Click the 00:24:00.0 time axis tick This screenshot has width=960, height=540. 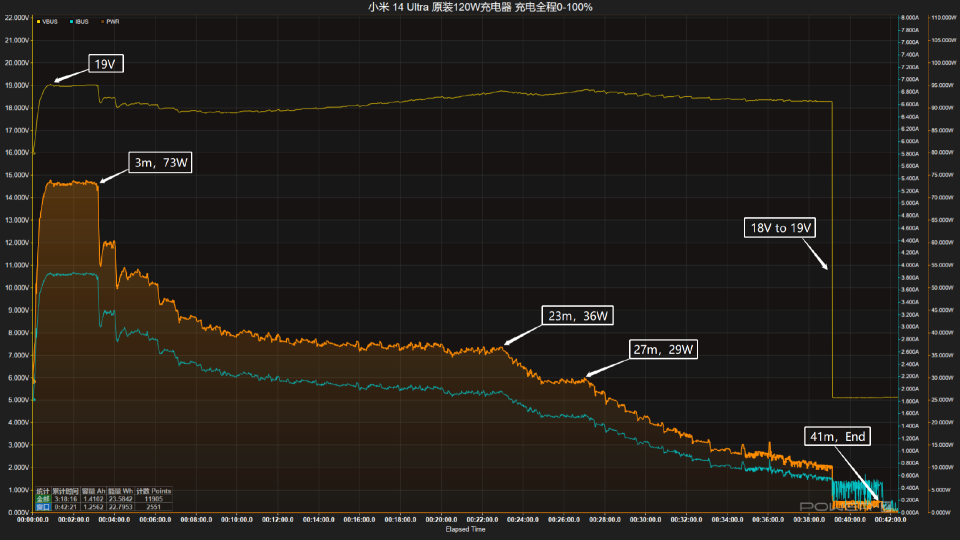click(523, 519)
